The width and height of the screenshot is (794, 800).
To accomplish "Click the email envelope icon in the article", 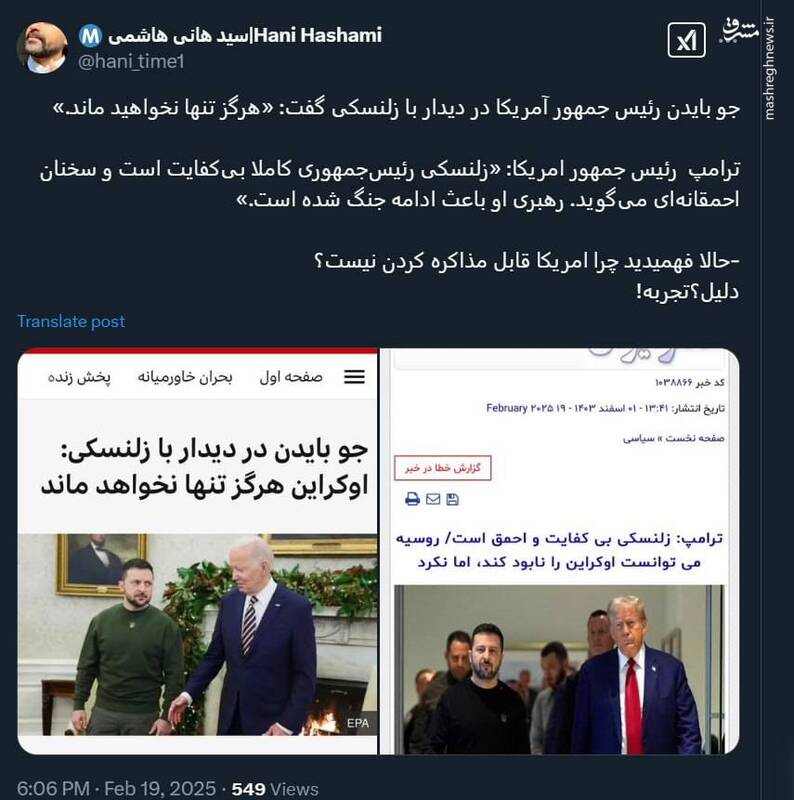I will [433, 499].
